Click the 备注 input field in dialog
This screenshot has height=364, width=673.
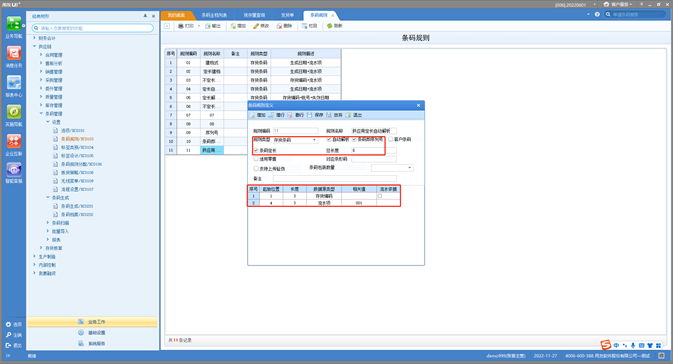(x=335, y=178)
